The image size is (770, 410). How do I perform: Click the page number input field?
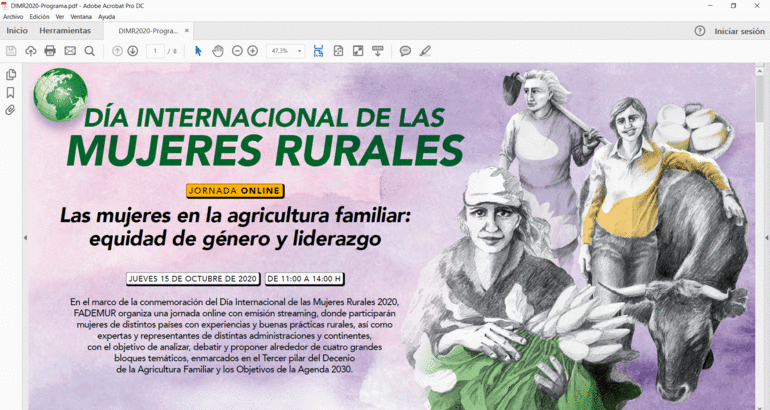[x=155, y=51]
